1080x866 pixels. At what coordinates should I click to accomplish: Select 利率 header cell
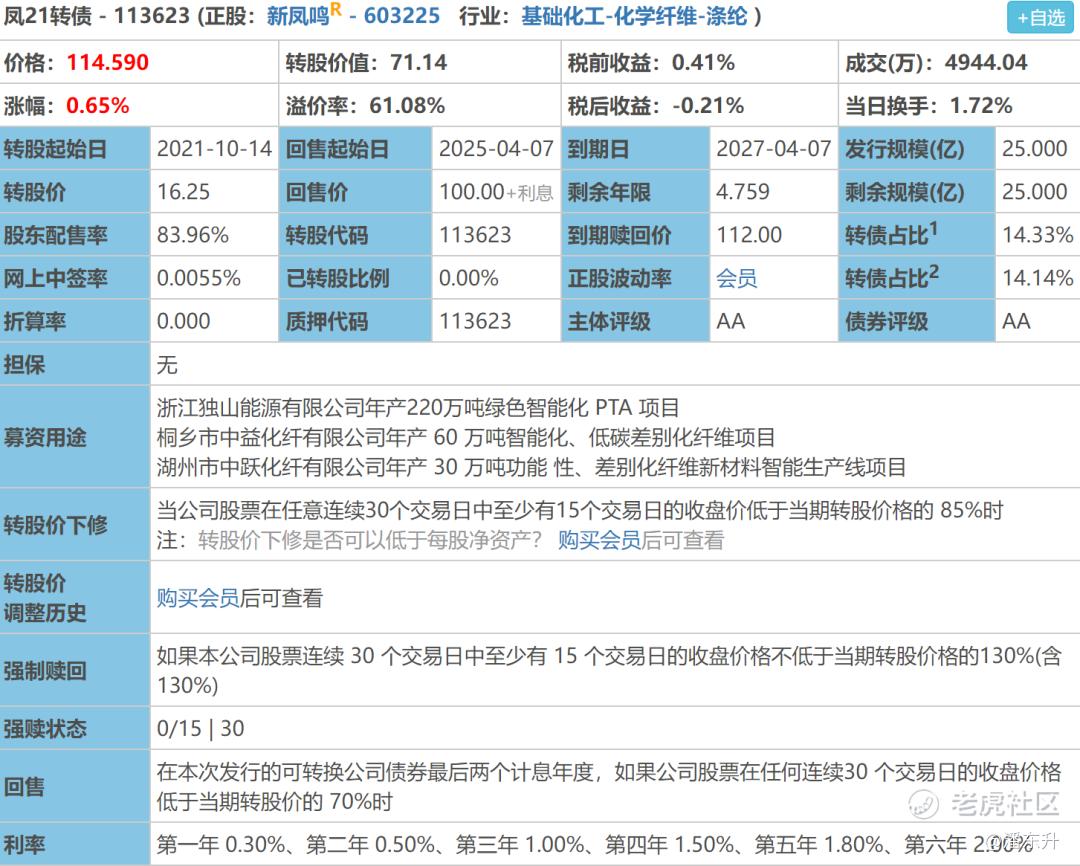click(74, 845)
